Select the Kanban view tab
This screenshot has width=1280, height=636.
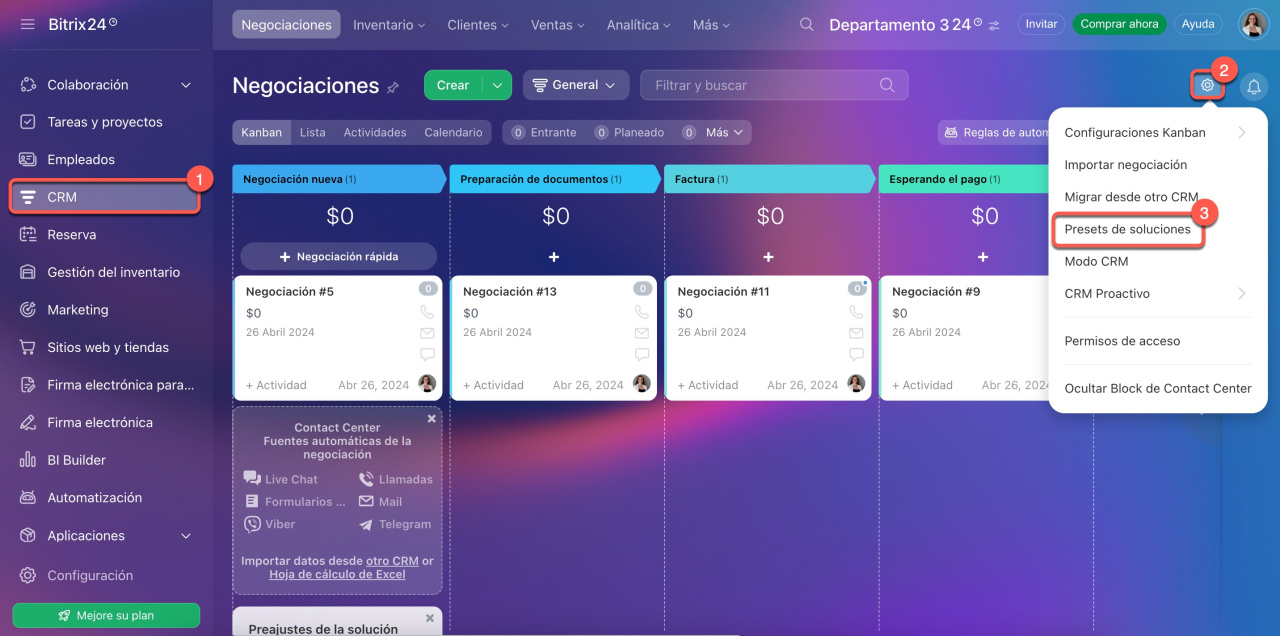[x=262, y=132]
